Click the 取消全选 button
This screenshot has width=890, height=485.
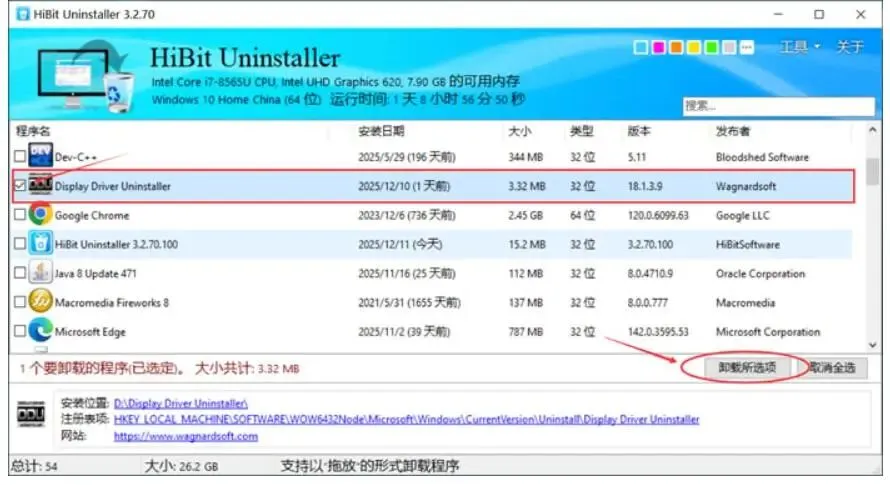point(833,367)
